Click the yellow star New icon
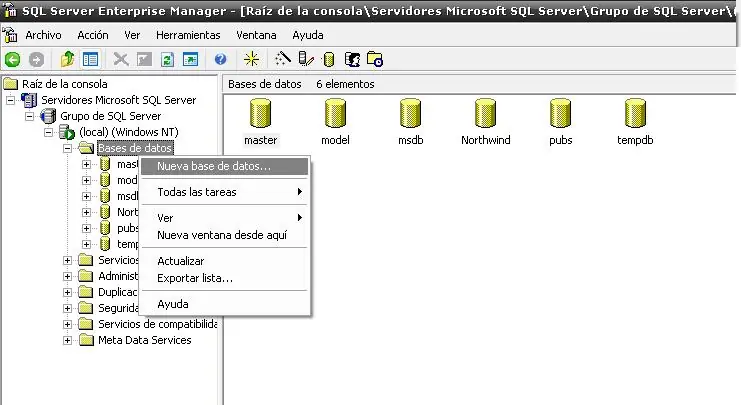Image resolution: width=741 pixels, height=405 pixels. point(251,60)
